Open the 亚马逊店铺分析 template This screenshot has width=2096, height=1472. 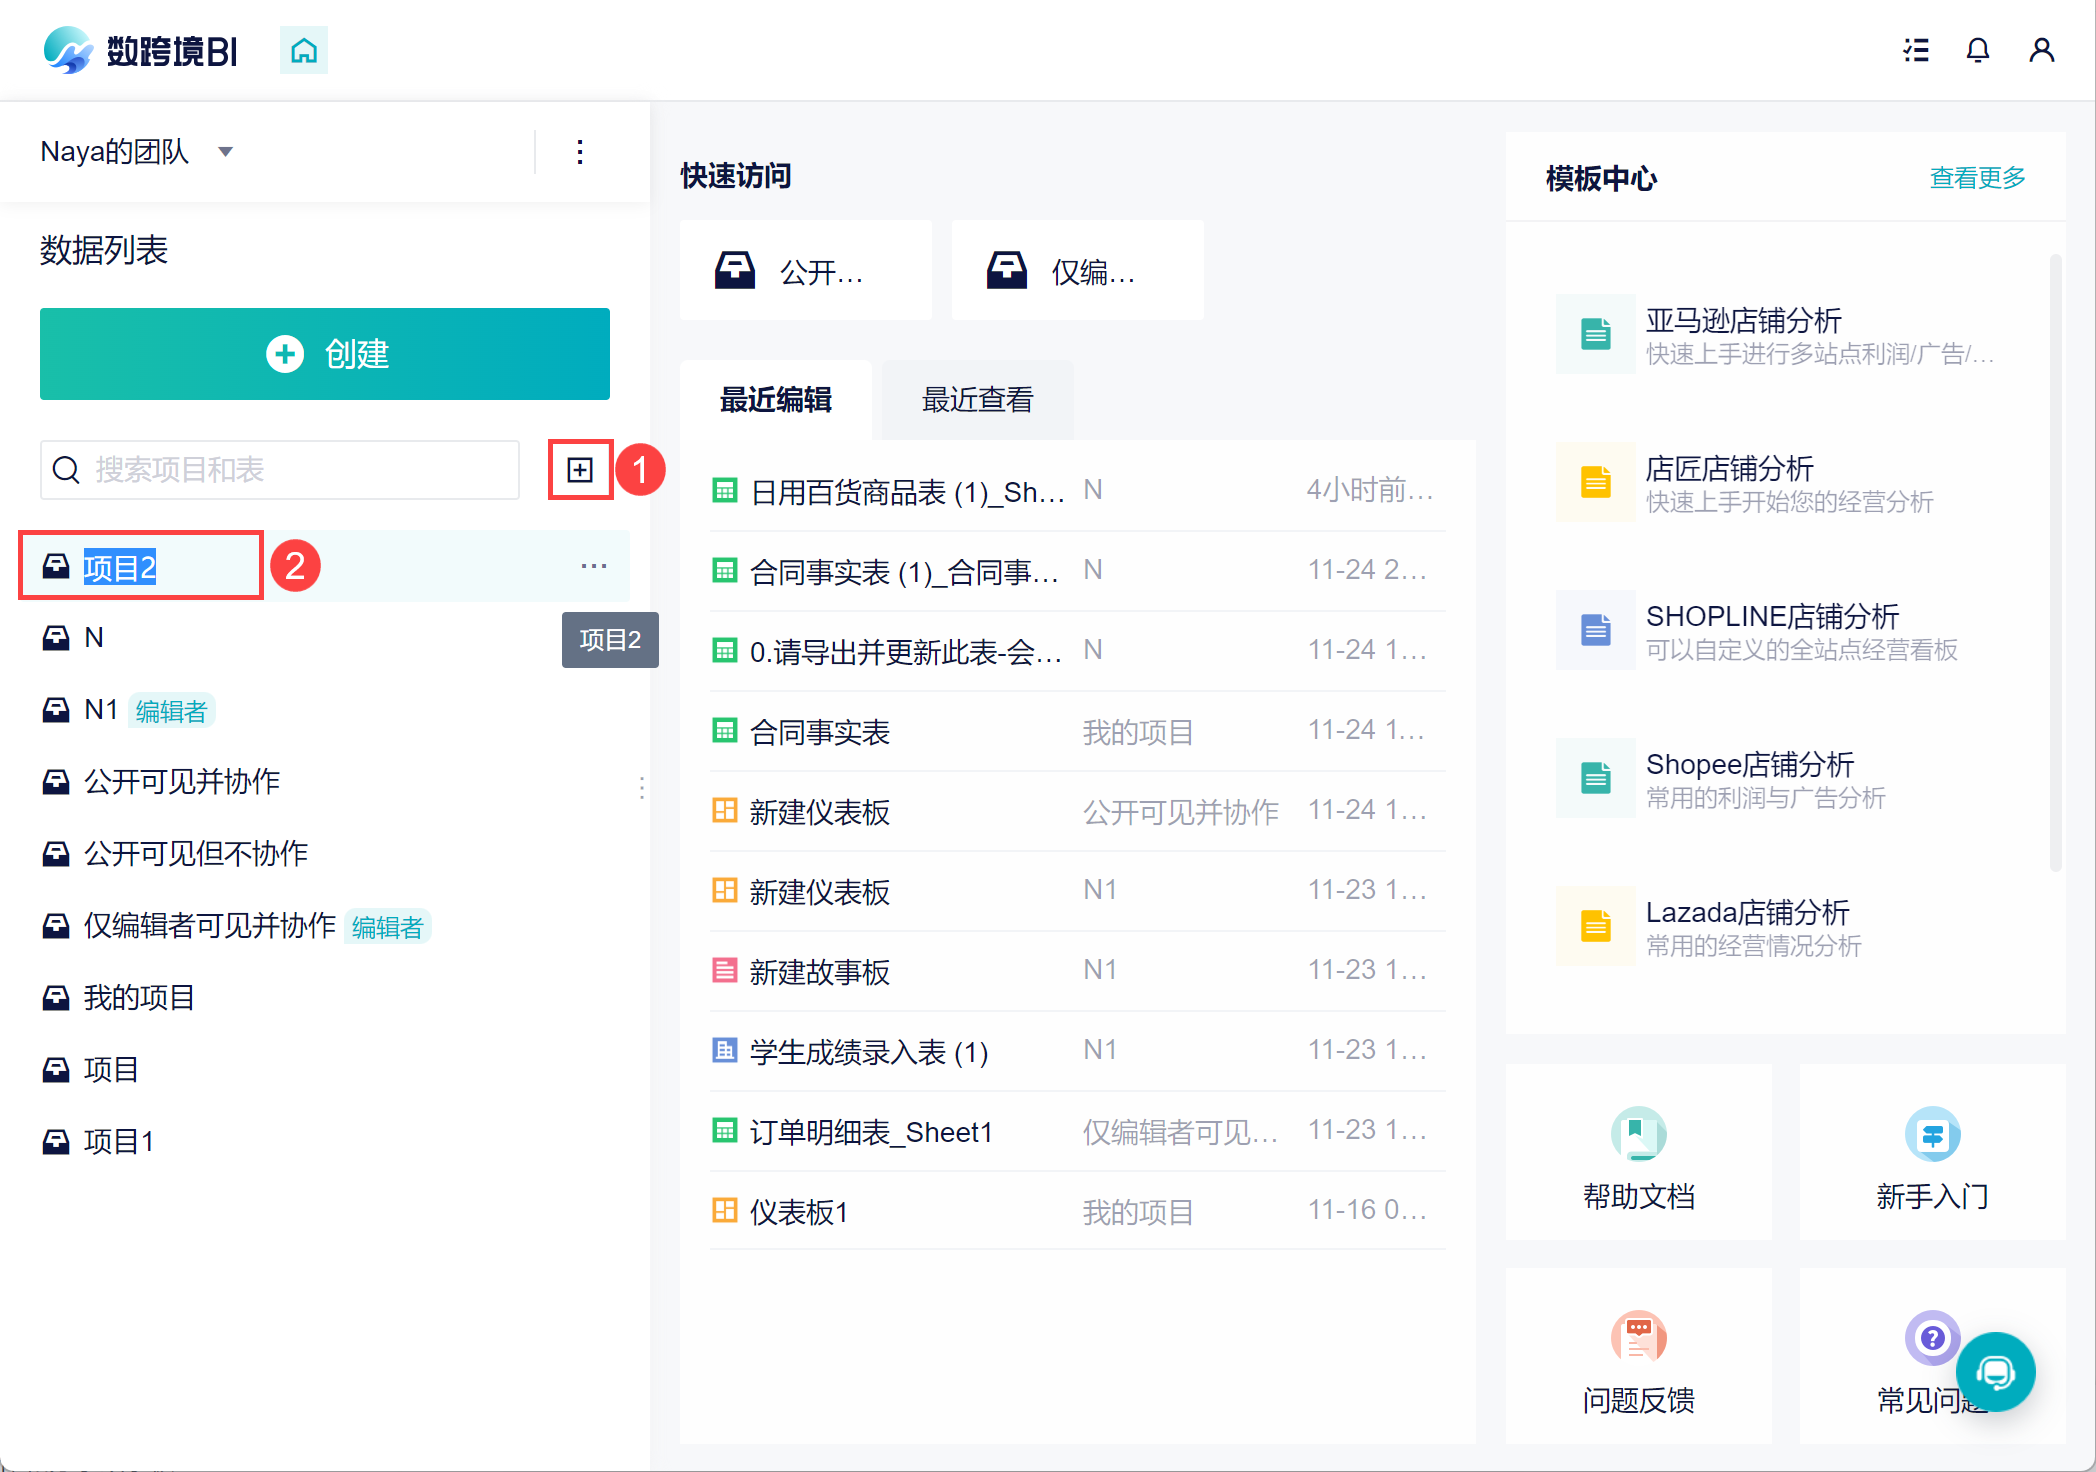point(1743,321)
